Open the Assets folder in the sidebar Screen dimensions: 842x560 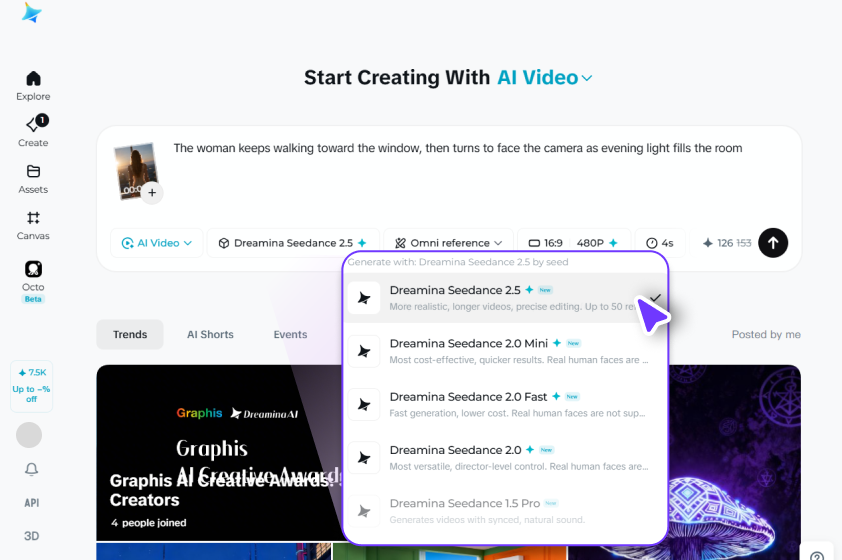coord(33,179)
